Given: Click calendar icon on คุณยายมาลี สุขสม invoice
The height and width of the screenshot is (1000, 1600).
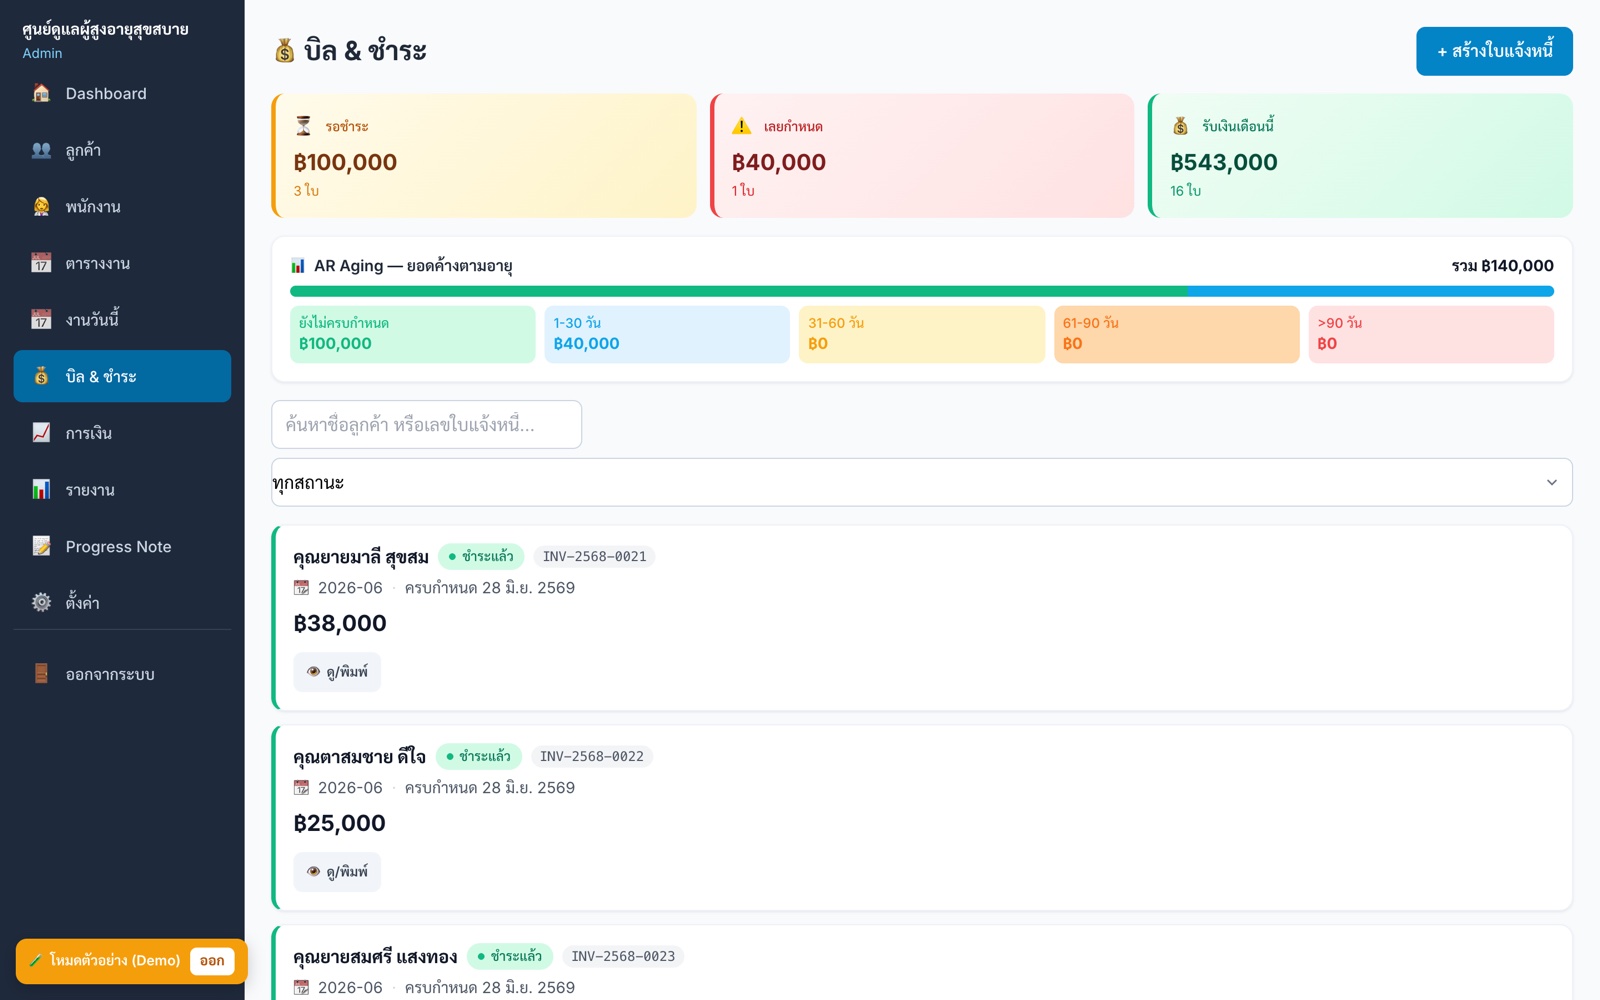Looking at the screenshot, I should click(x=301, y=588).
